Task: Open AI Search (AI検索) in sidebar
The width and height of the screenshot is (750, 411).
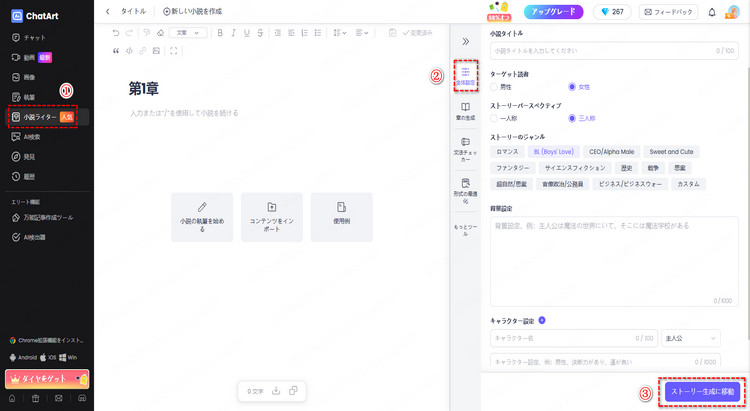Action: click(x=26, y=137)
